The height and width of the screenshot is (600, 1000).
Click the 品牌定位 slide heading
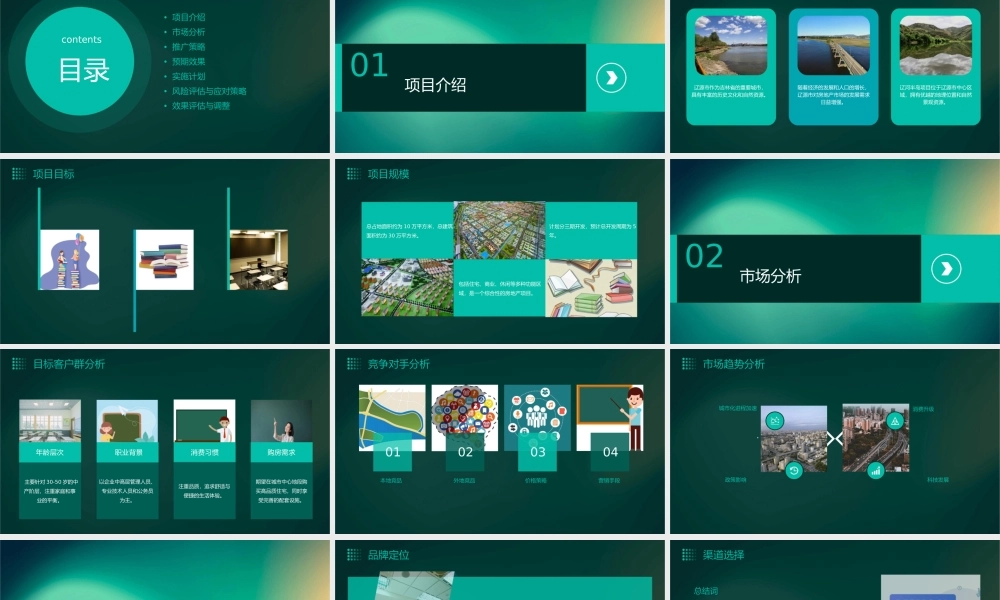pyautogui.click(x=388, y=555)
